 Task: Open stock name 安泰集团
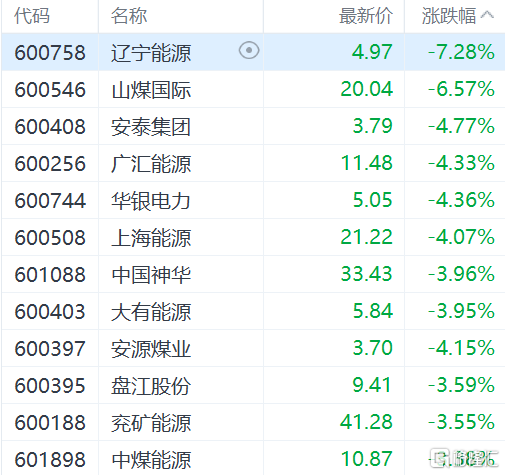[151, 127]
